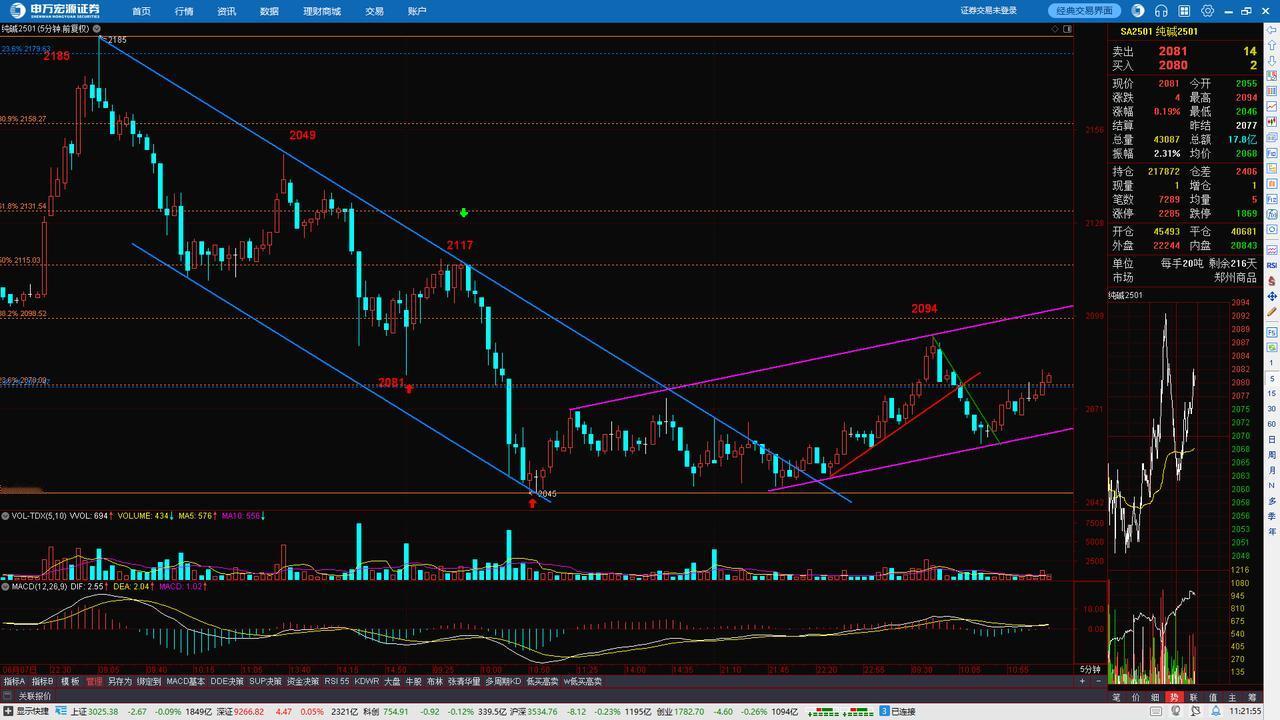Viewport: 1280px width, 720px height.
Task: Click the 2045 low price label on chart
Action: click(x=546, y=494)
